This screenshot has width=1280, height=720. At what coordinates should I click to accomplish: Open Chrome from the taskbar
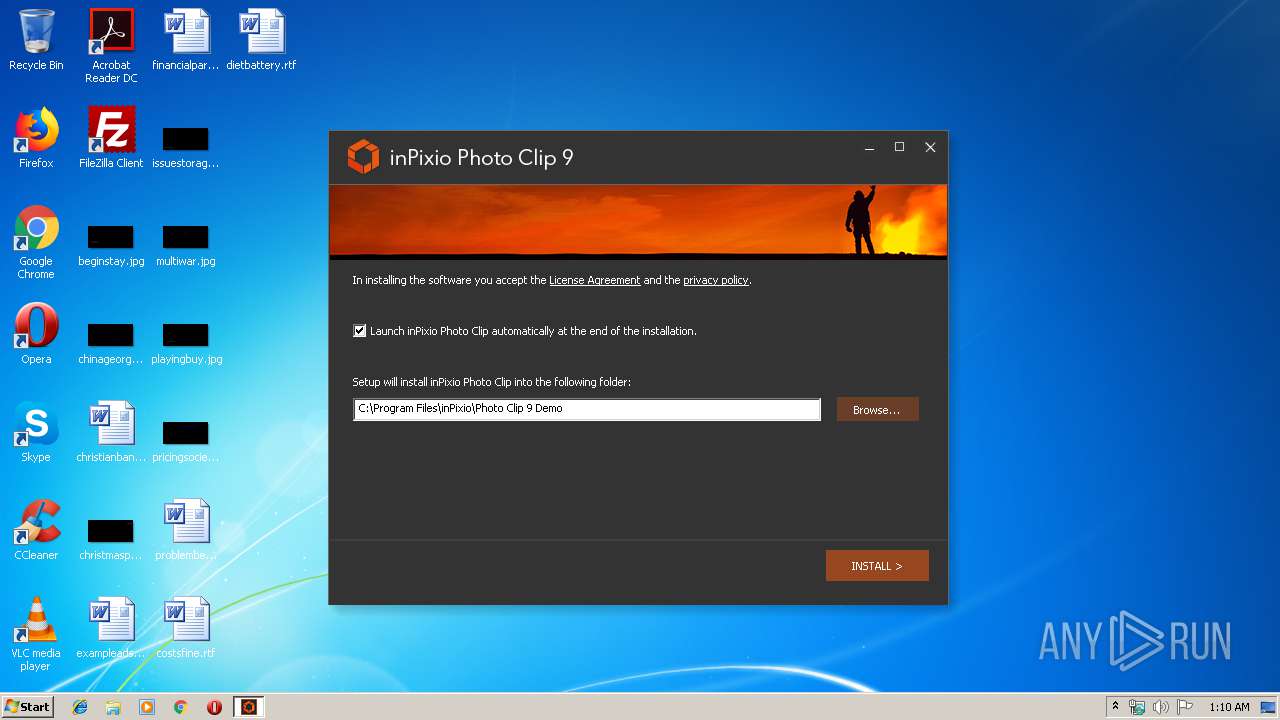[x=181, y=707]
